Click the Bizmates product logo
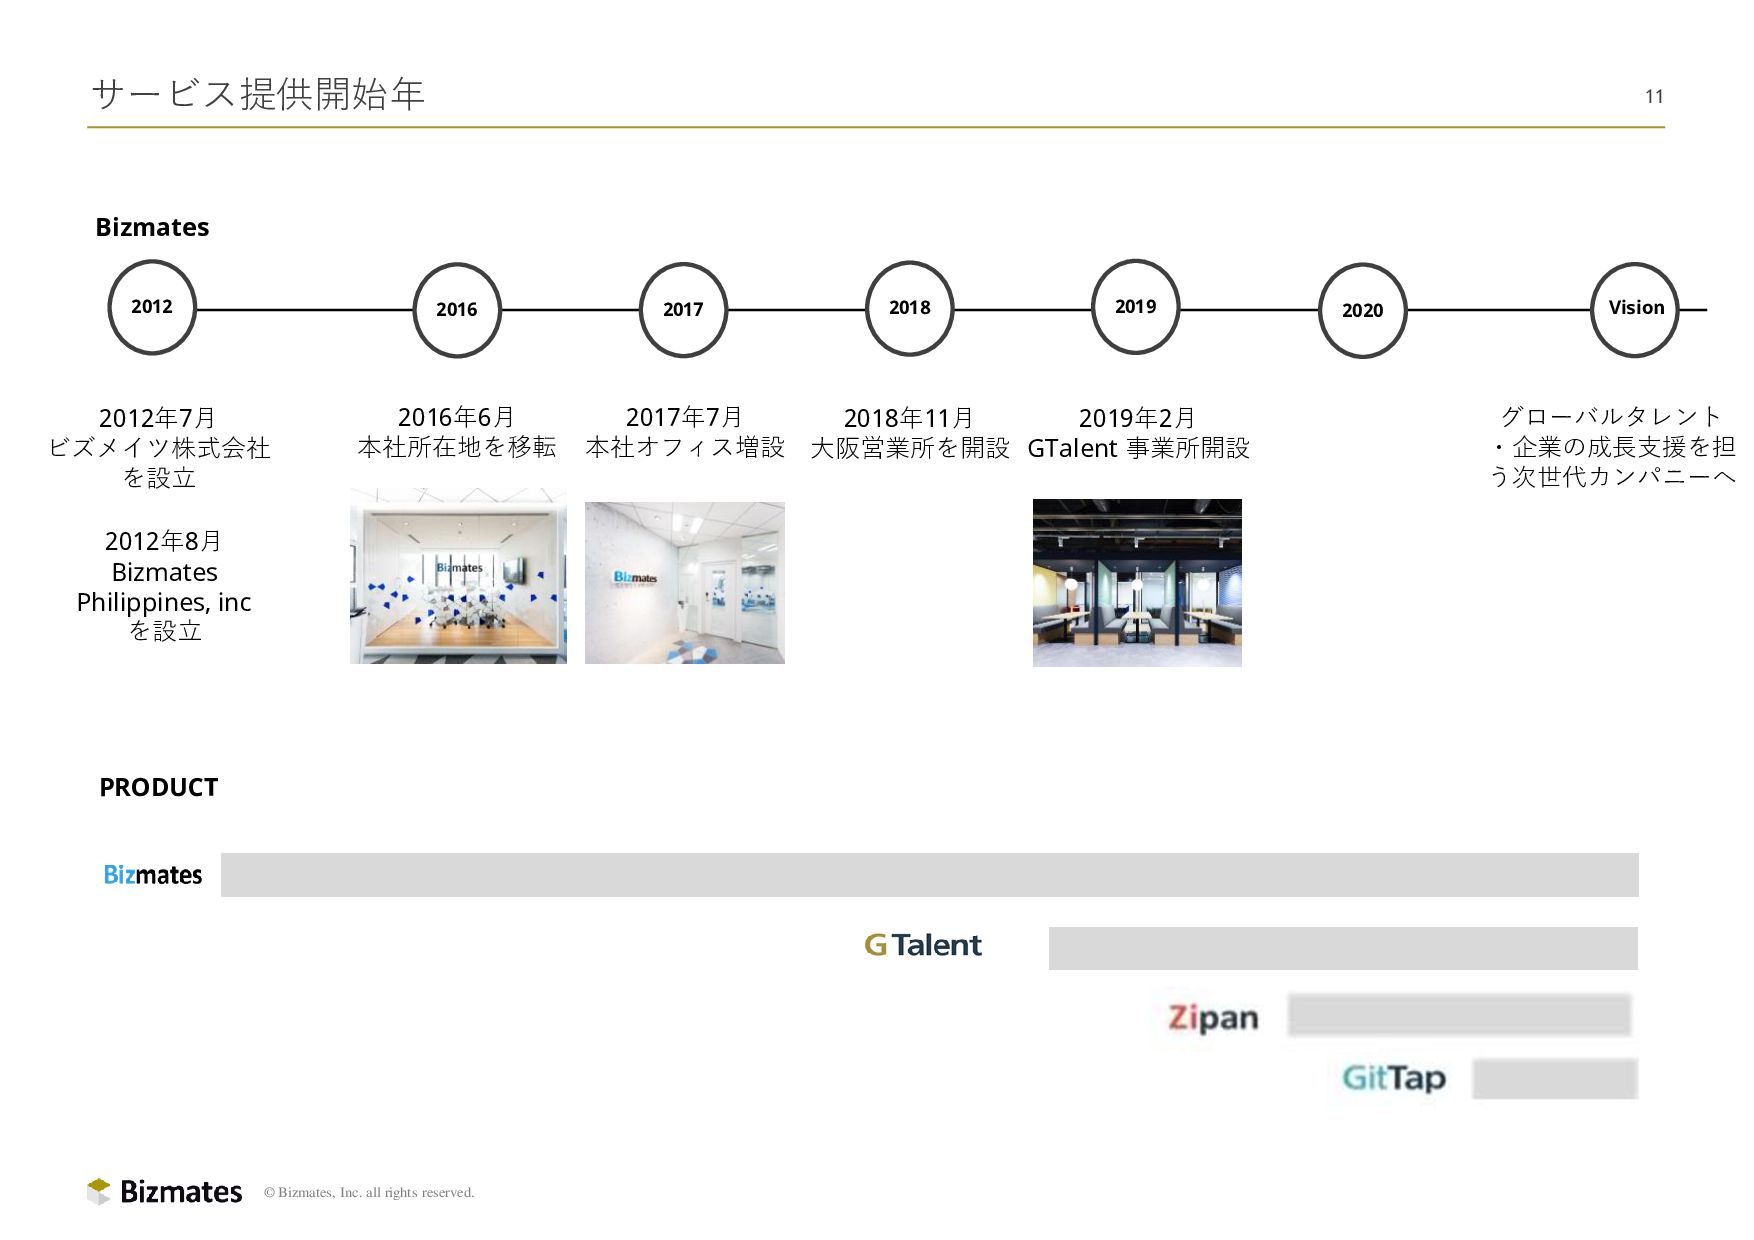Screen dimensions: 1754x1240 pos(153,875)
